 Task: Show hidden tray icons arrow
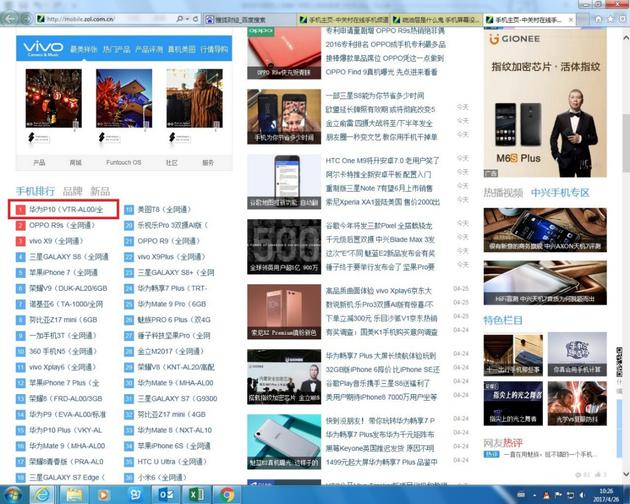tap(534, 496)
